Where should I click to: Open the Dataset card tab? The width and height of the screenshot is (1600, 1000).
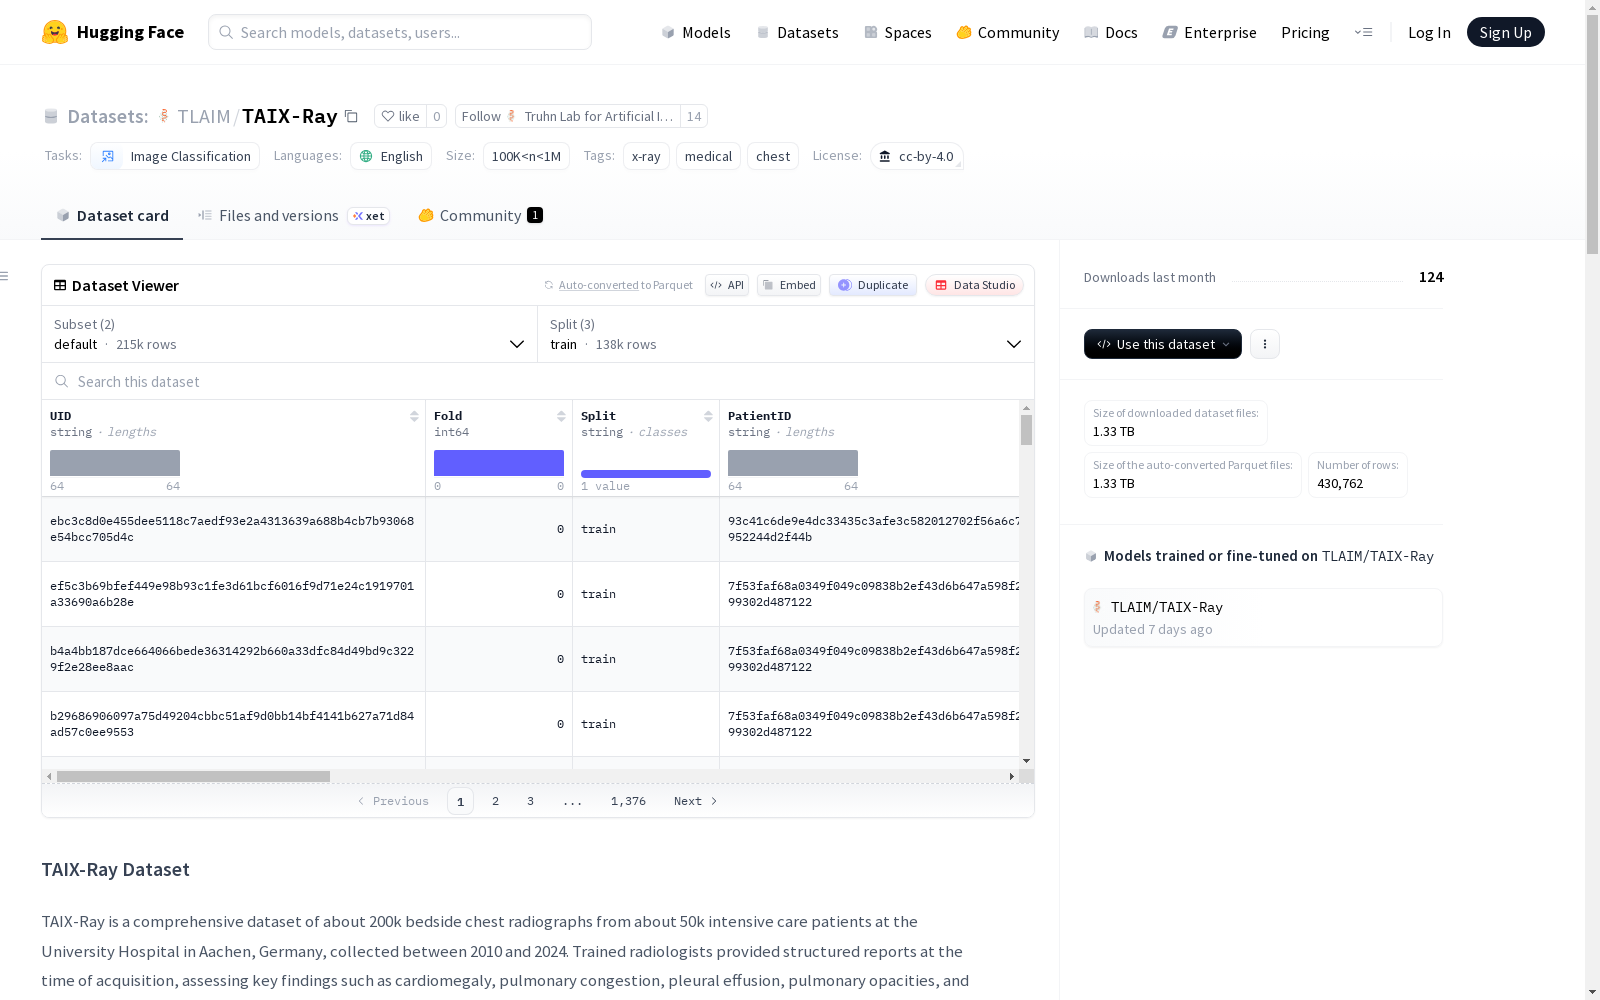point(112,216)
